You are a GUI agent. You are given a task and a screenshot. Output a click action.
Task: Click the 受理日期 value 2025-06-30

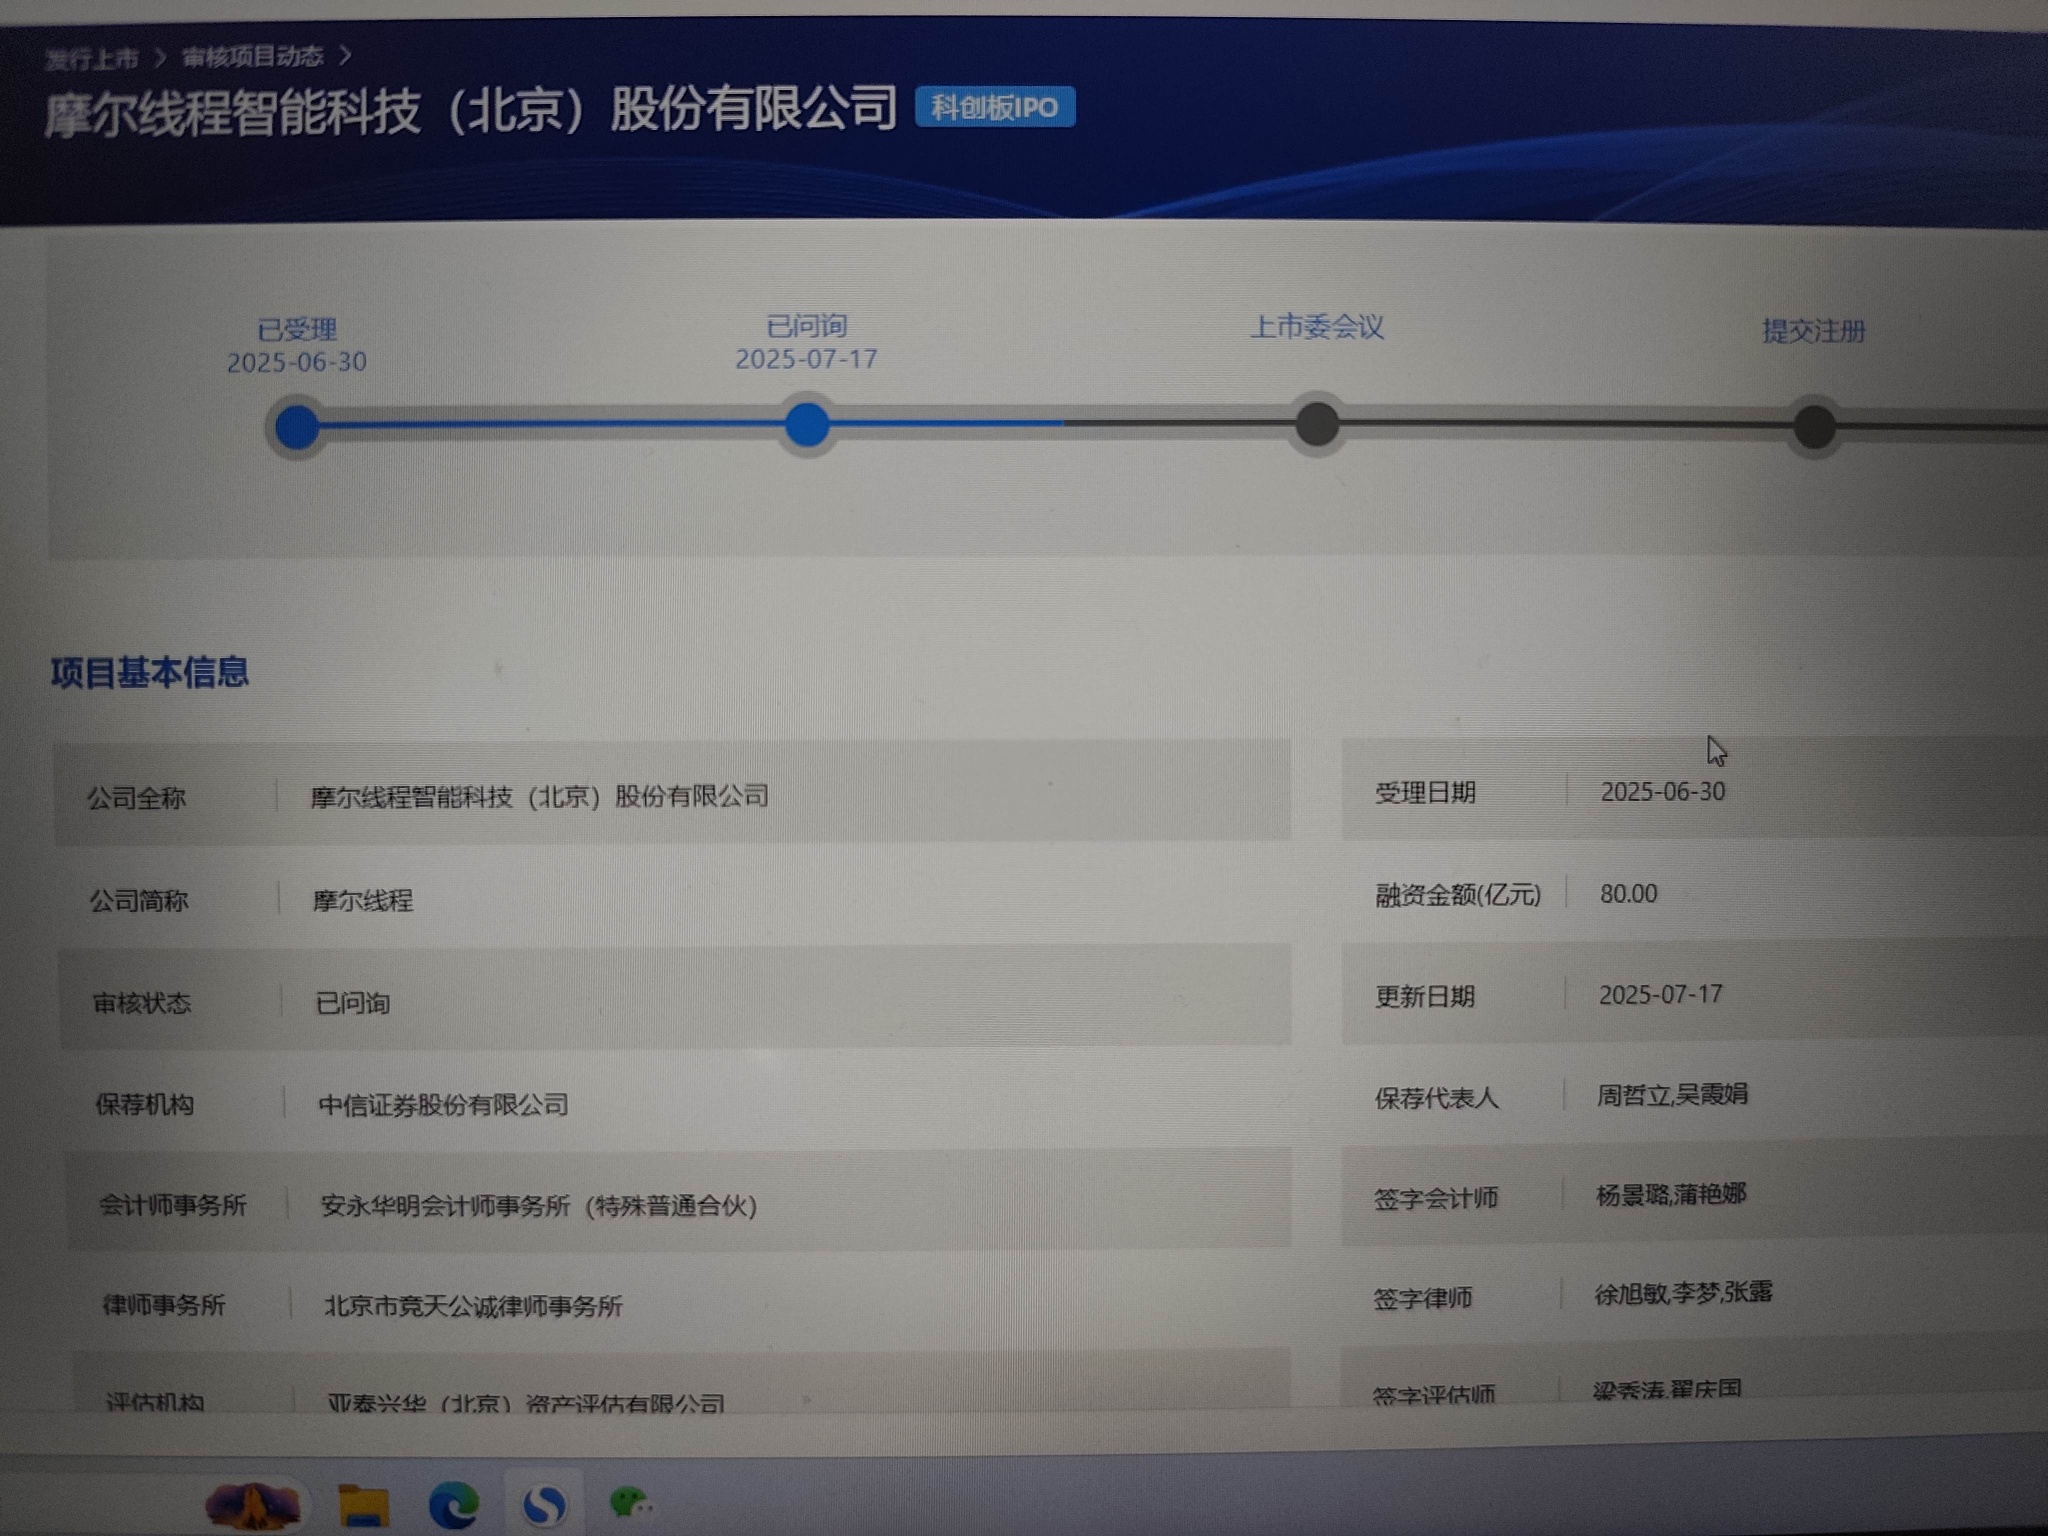(x=1663, y=792)
